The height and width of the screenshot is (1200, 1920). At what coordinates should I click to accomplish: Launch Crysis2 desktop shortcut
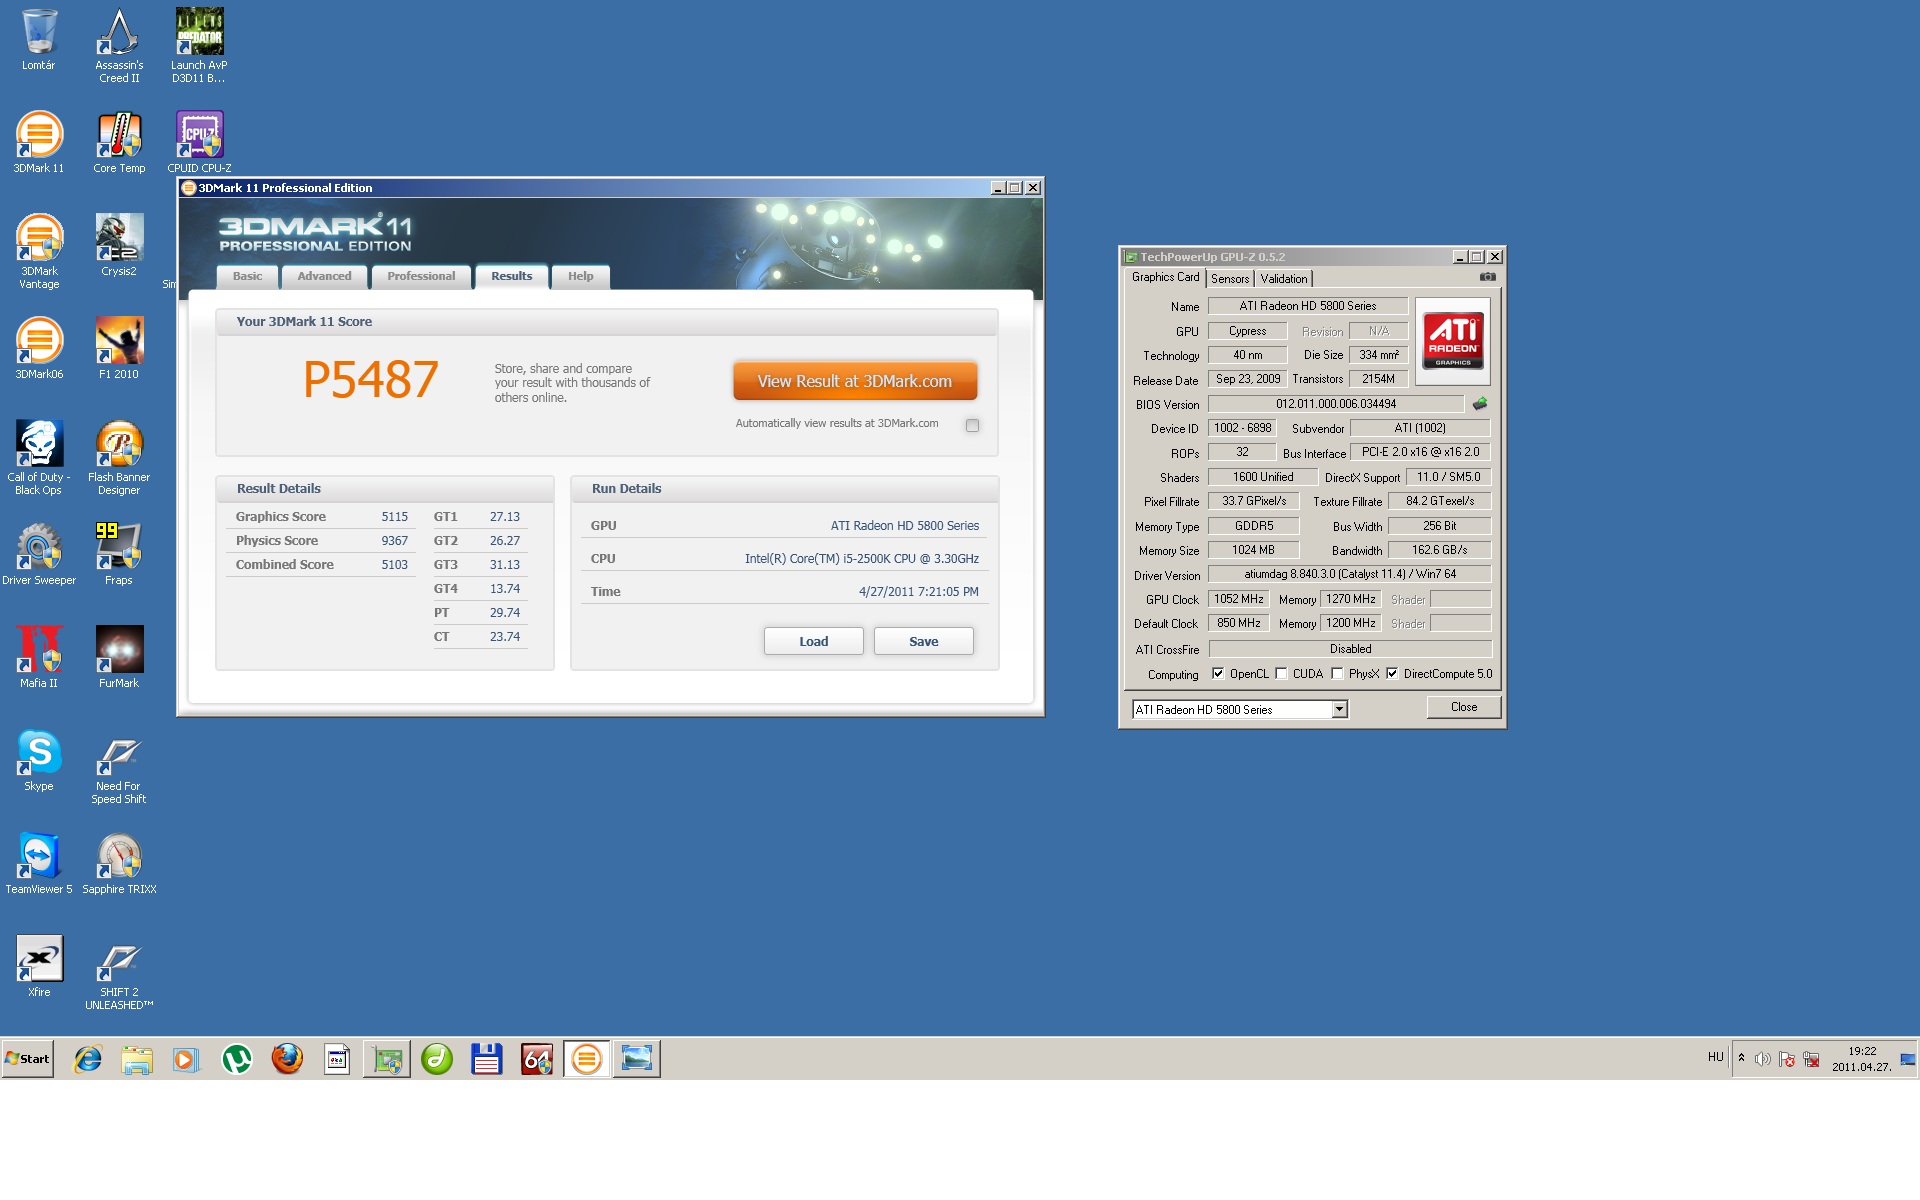119,245
